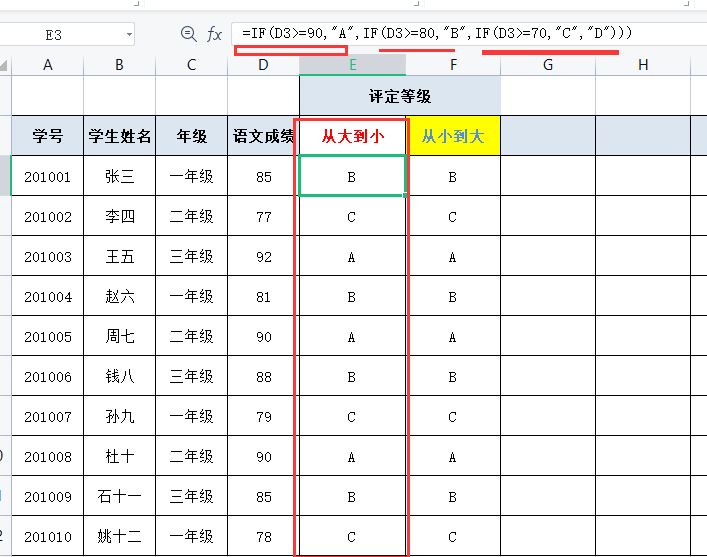
Task: Open the Name Box dropdown arrow
Action: (129, 34)
